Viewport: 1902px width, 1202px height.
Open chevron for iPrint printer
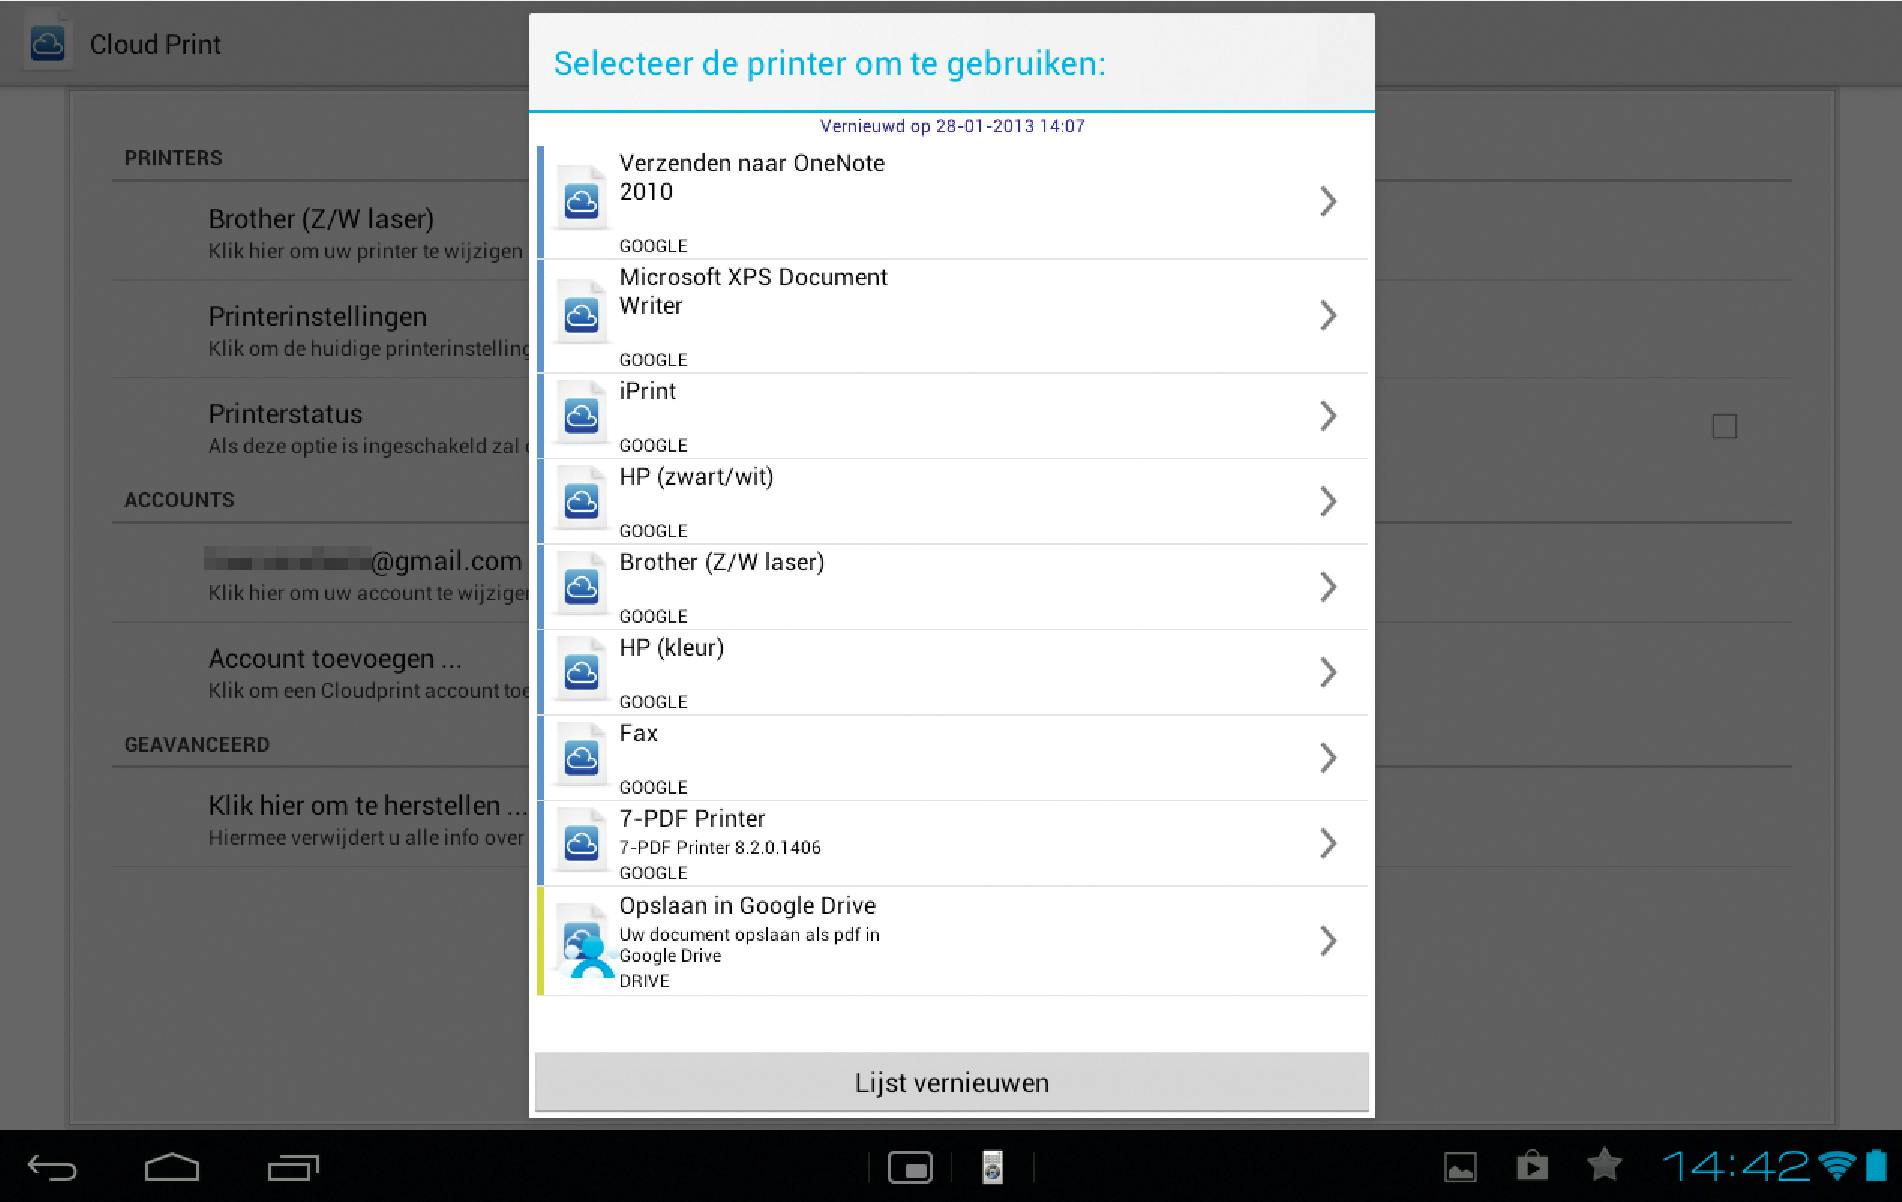[x=1328, y=416]
